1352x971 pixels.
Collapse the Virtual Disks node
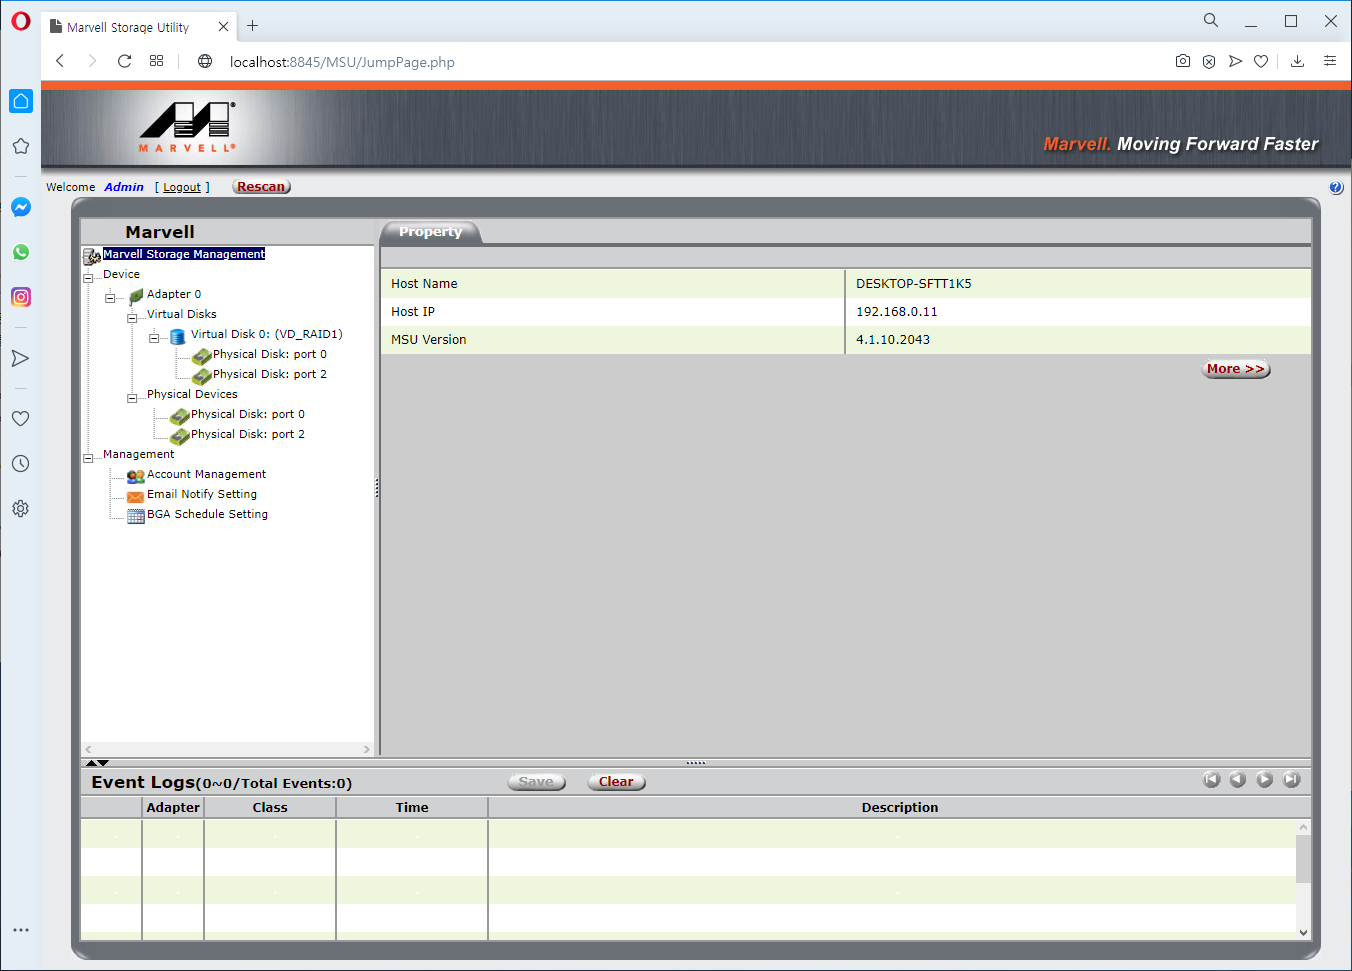coord(132,318)
